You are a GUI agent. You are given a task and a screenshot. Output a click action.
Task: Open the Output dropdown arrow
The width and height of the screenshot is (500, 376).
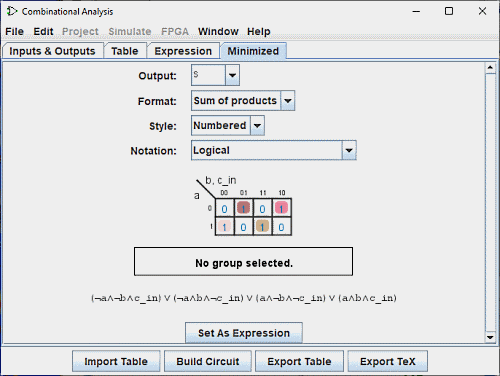pos(232,75)
